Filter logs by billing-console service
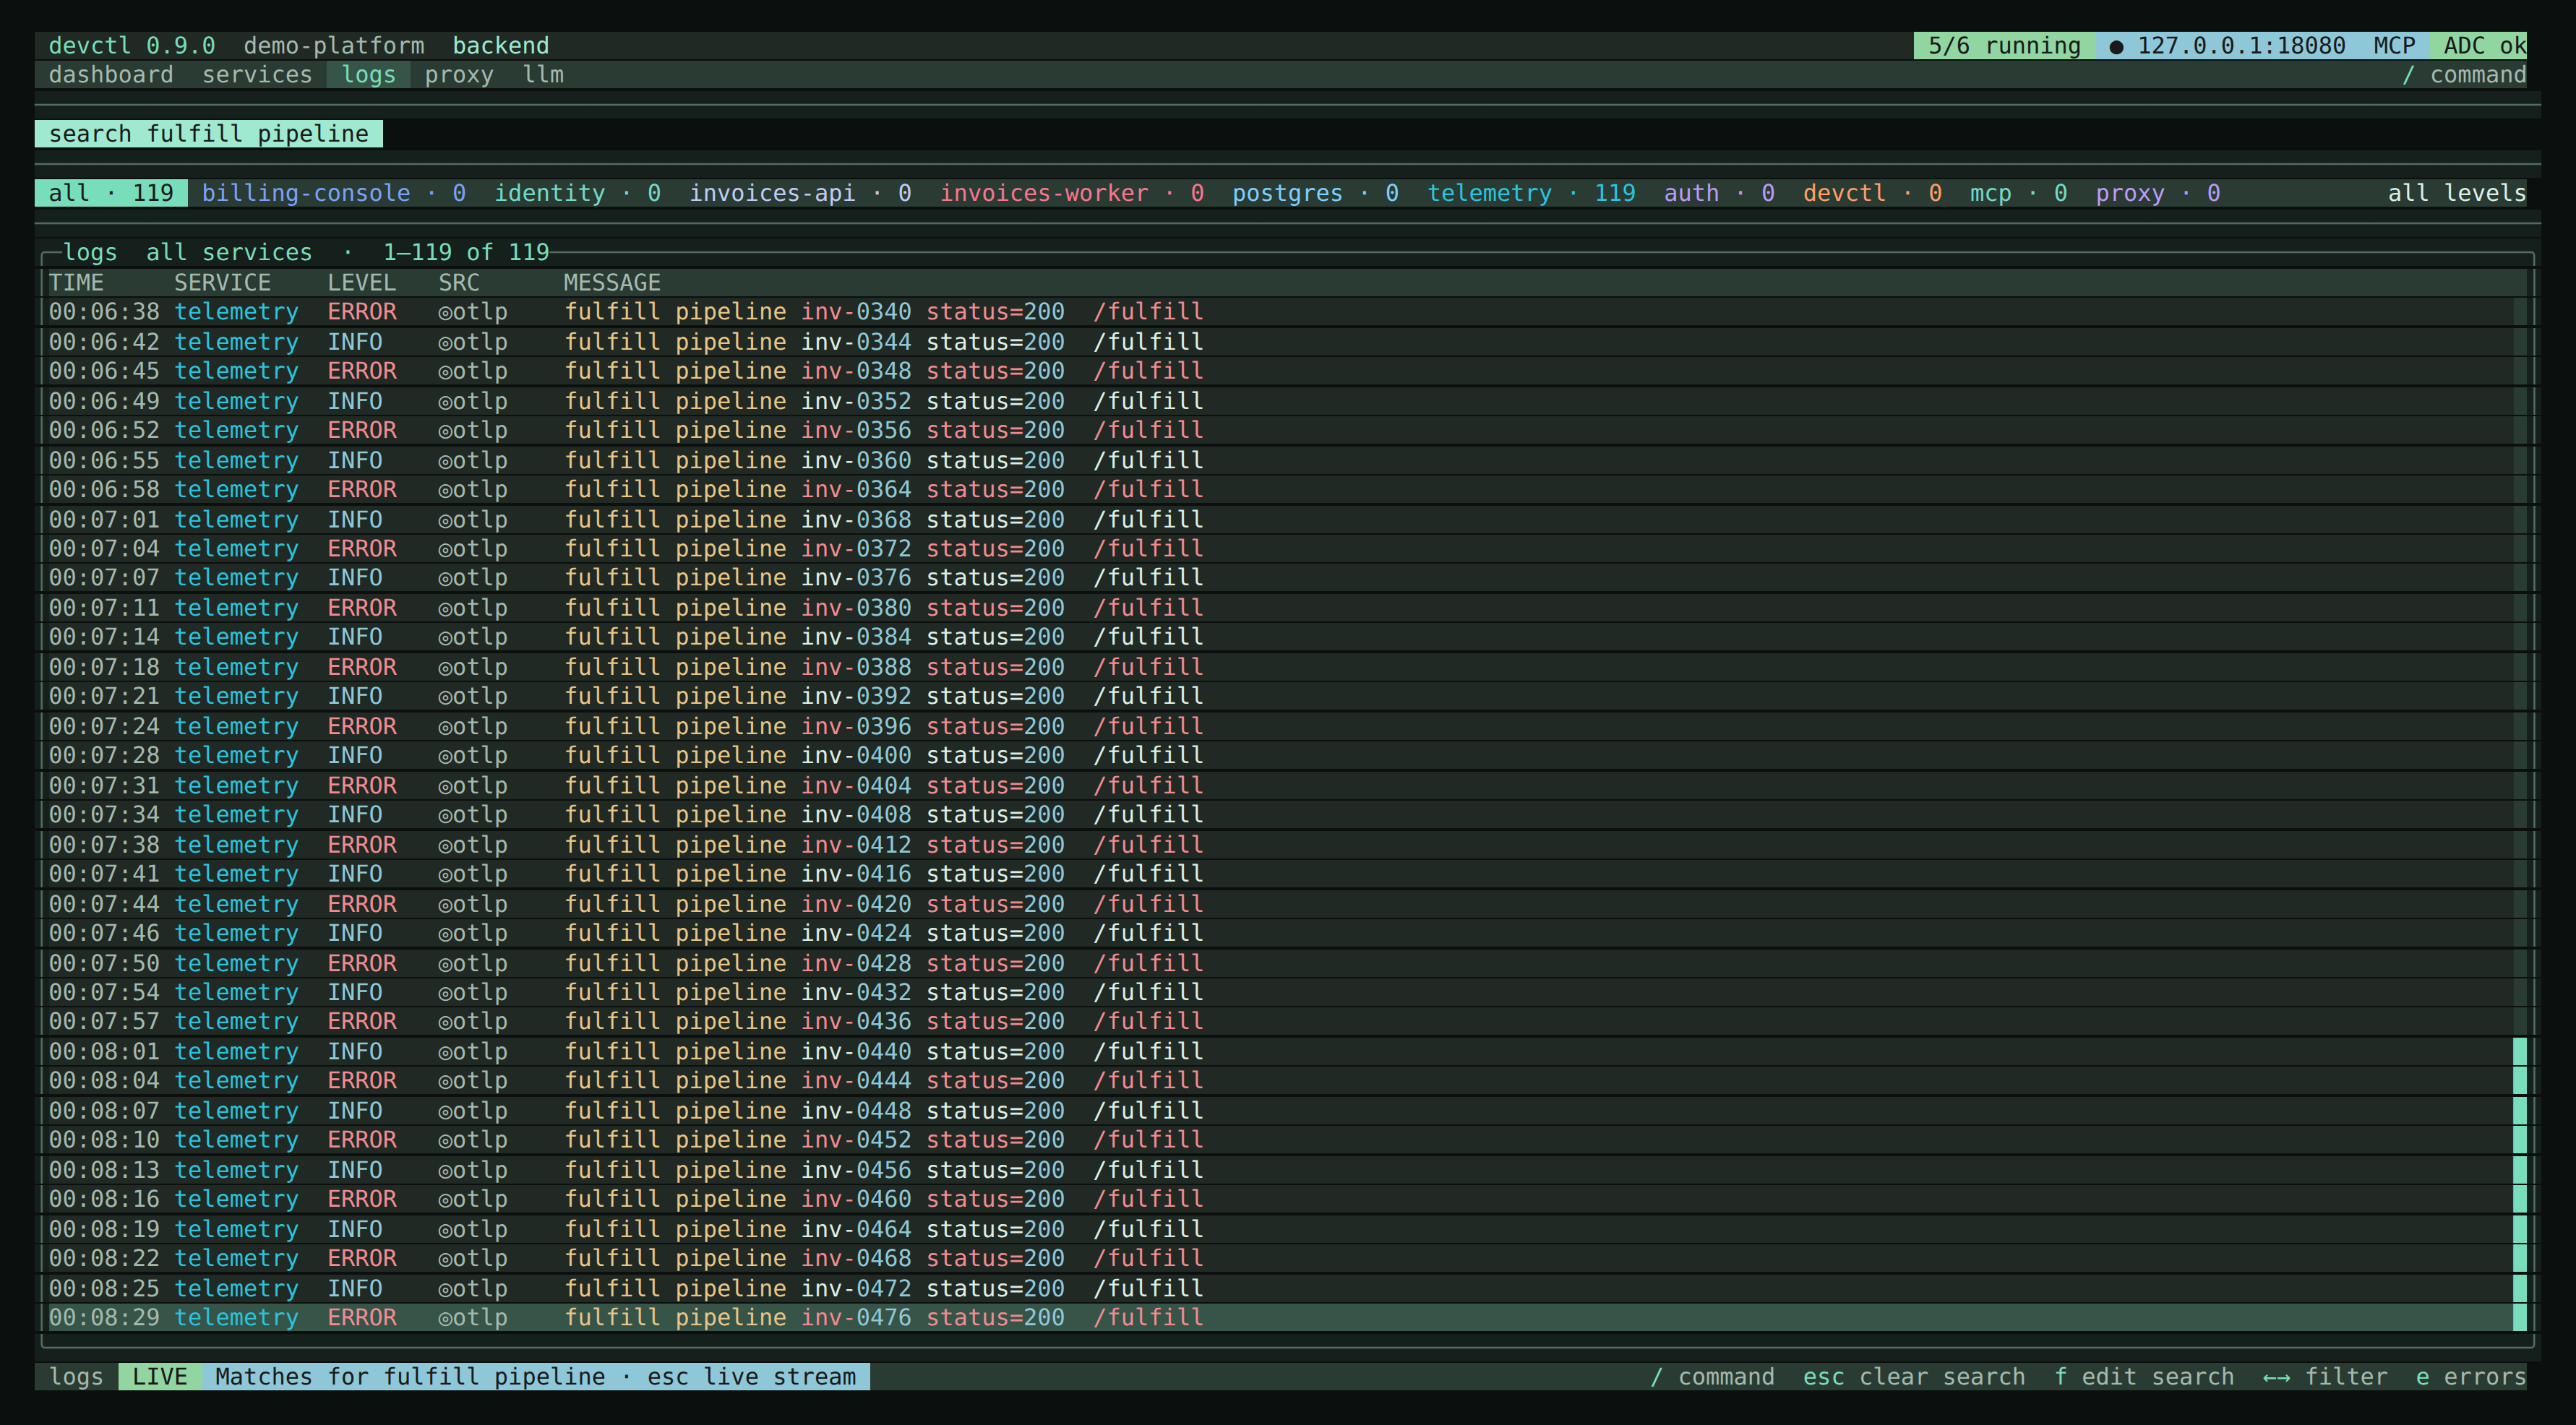 334,193
